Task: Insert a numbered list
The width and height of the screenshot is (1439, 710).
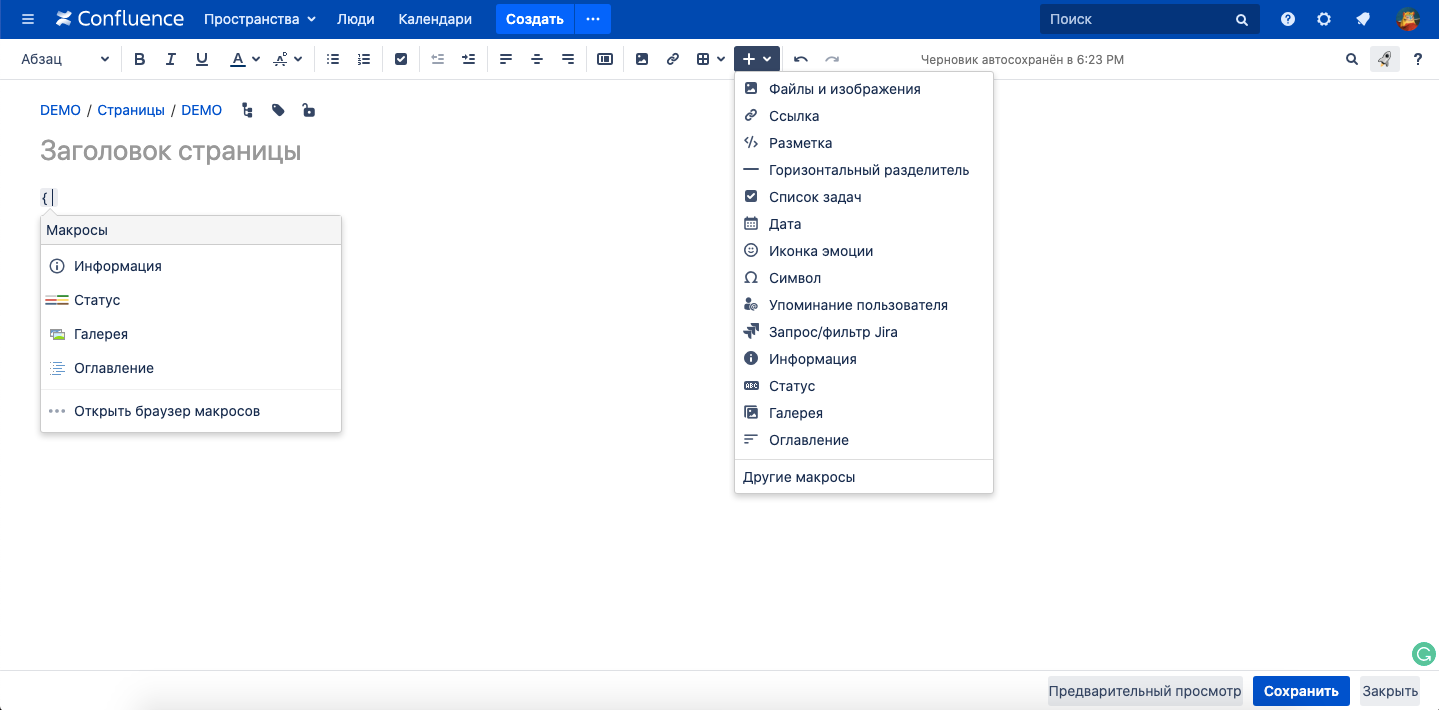Action: point(364,59)
